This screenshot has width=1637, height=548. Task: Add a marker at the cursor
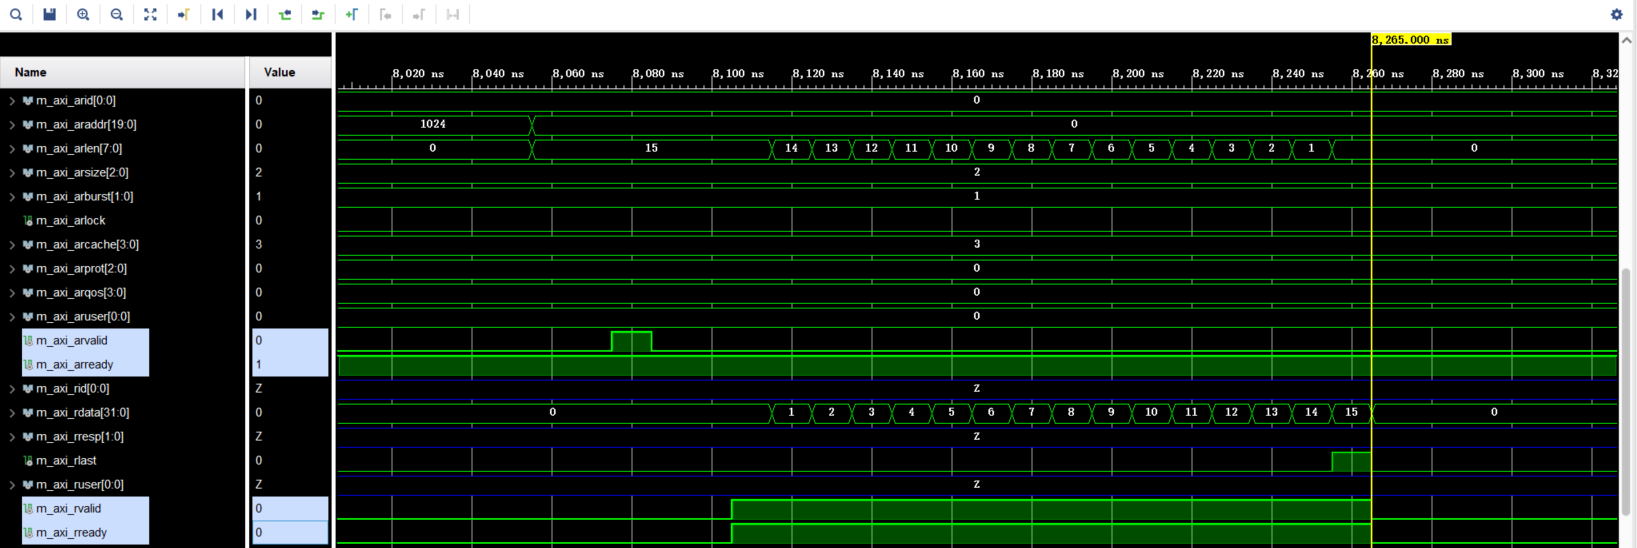352,14
